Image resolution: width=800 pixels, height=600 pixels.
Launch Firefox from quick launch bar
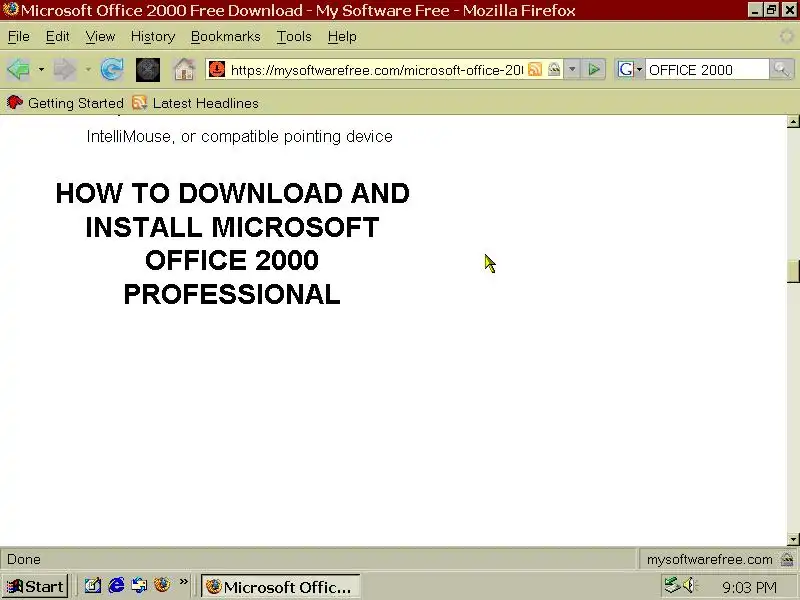pos(162,585)
